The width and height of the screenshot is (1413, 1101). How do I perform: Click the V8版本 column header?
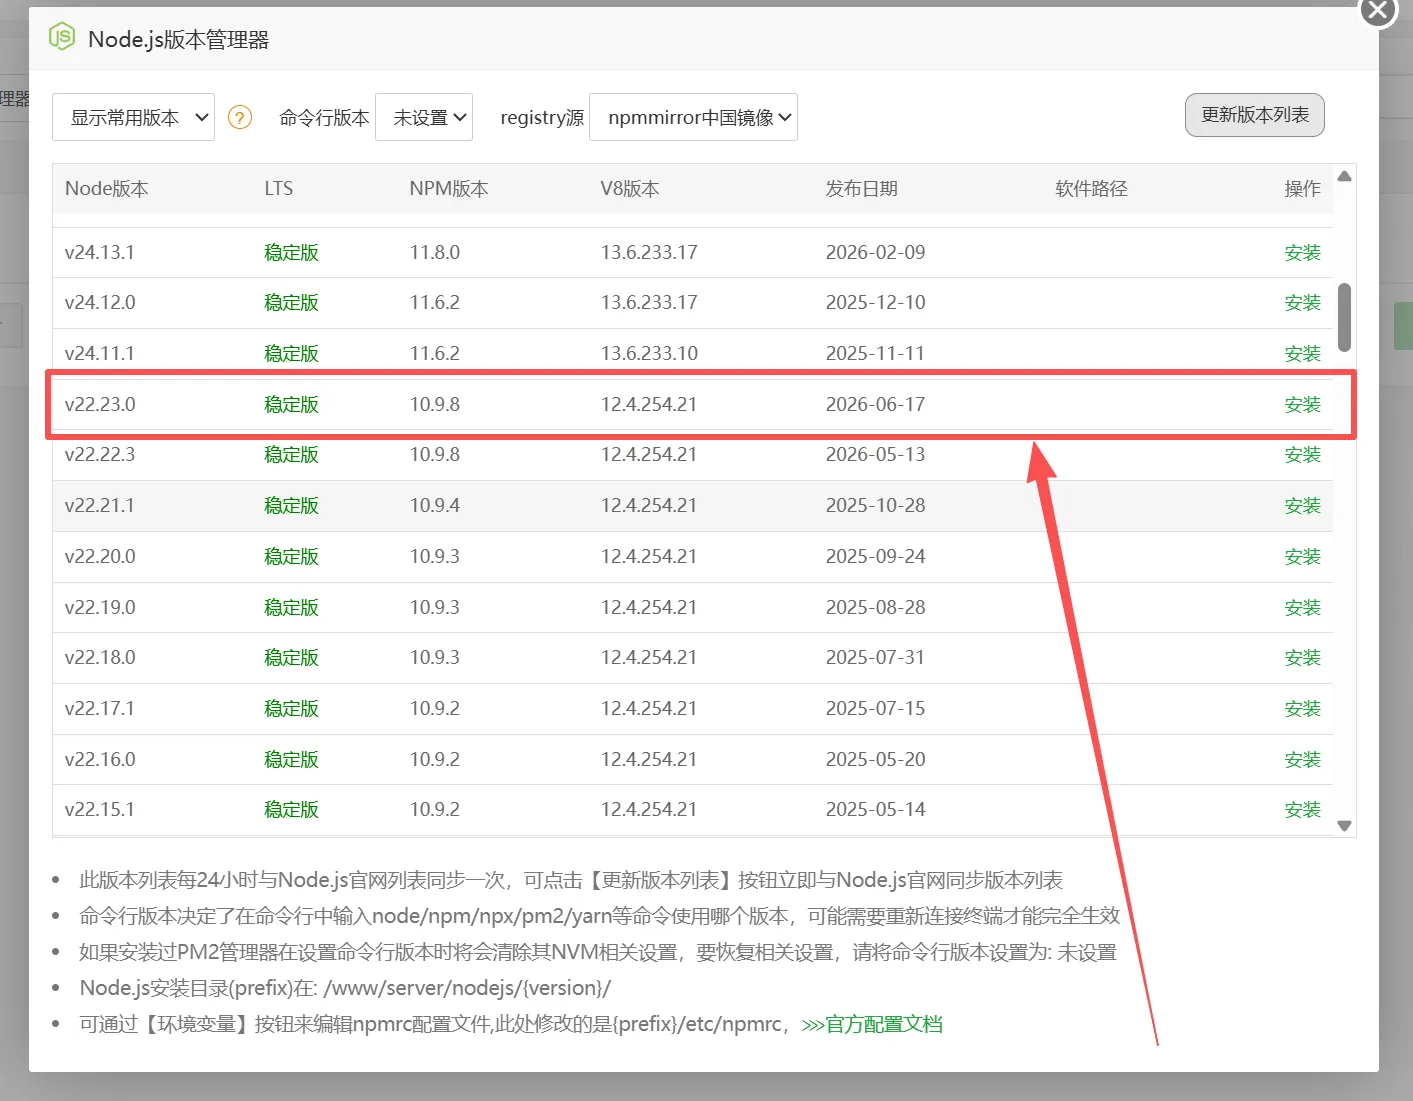630,189
